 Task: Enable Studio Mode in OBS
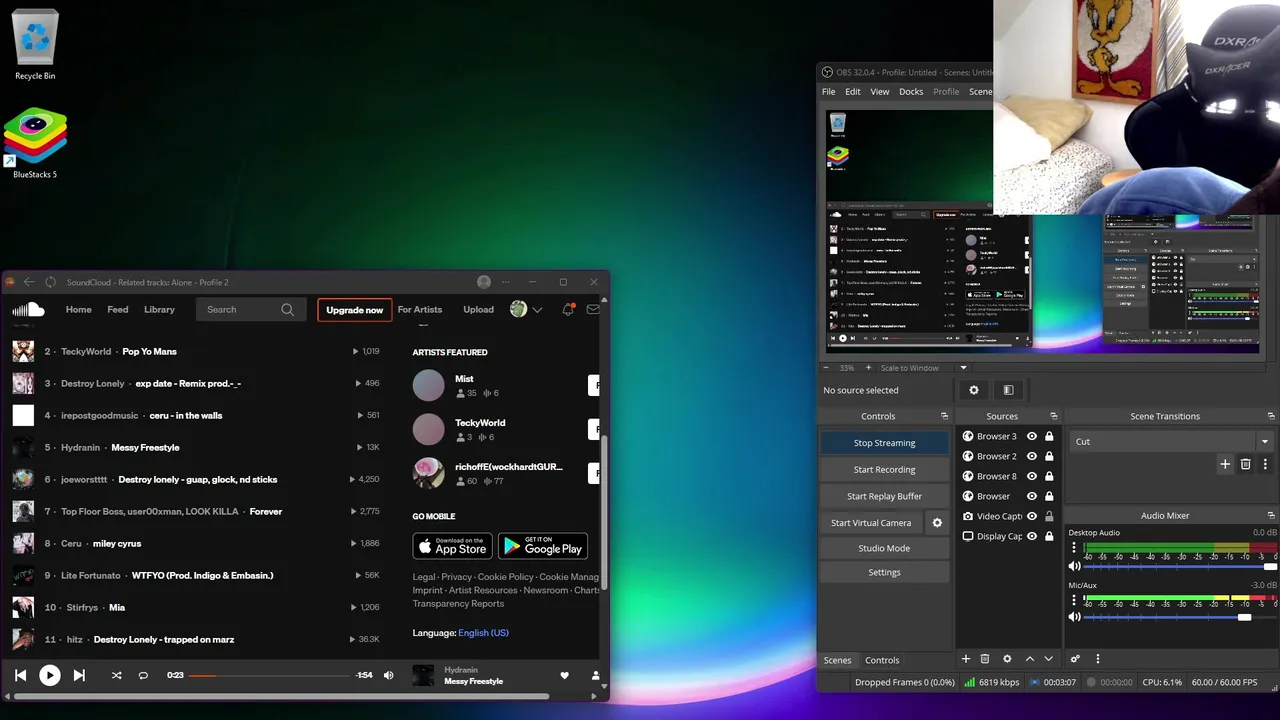[884, 548]
